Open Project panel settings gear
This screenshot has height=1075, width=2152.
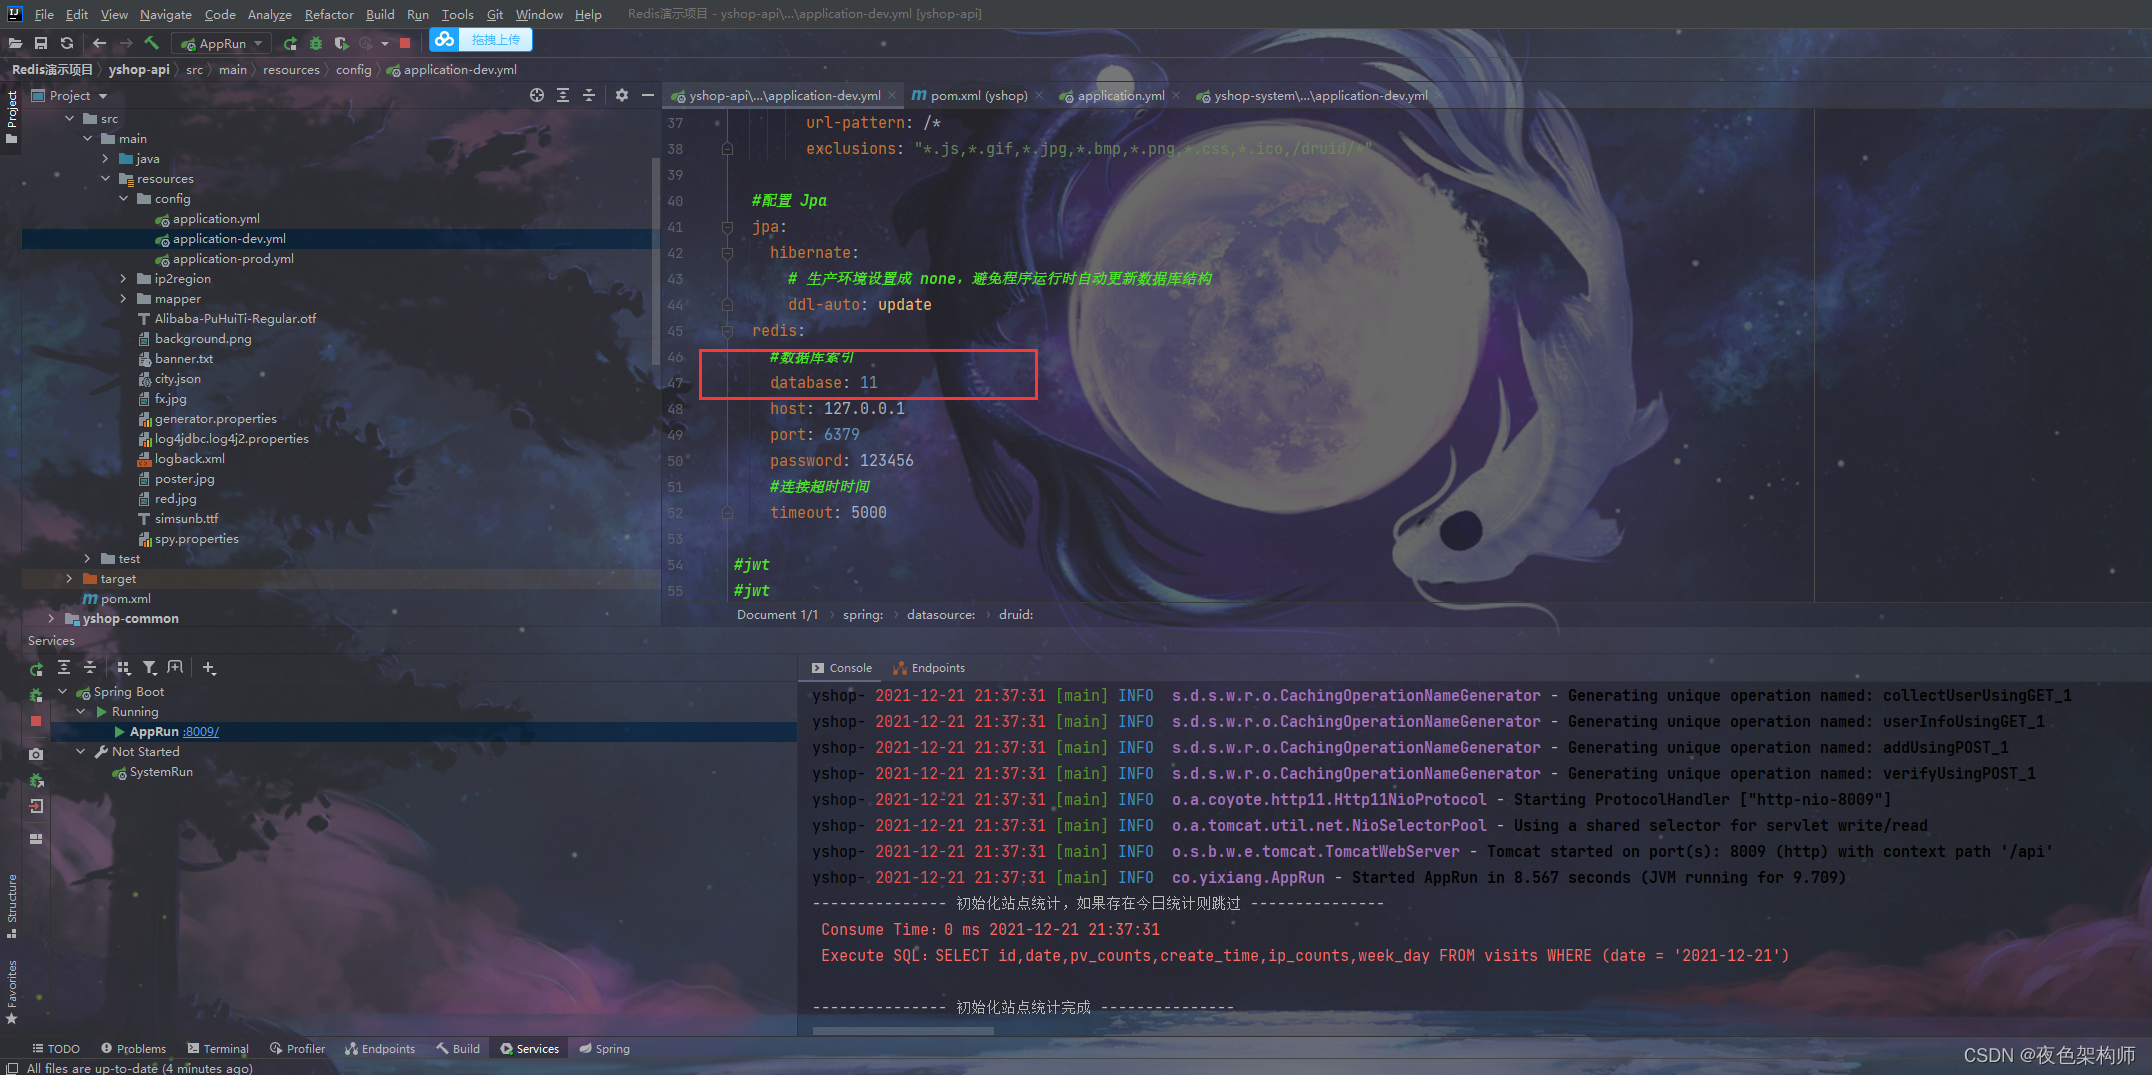pyautogui.click(x=622, y=95)
